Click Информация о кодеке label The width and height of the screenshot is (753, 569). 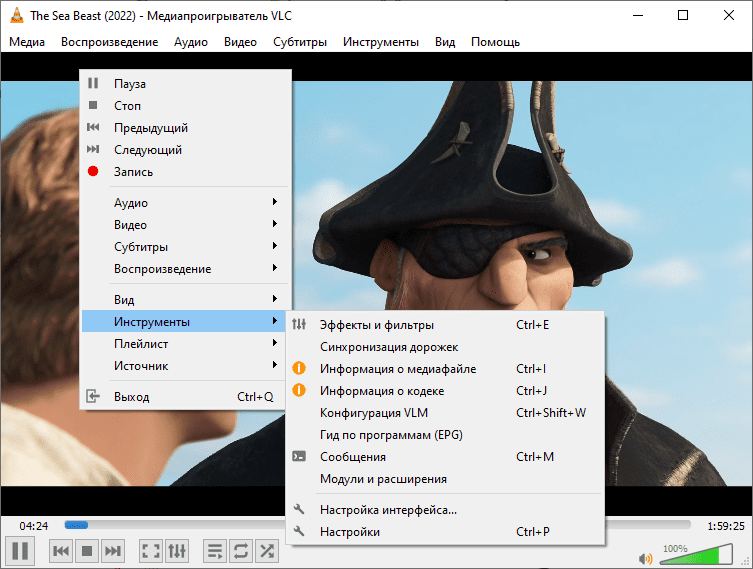tap(382, 391)
